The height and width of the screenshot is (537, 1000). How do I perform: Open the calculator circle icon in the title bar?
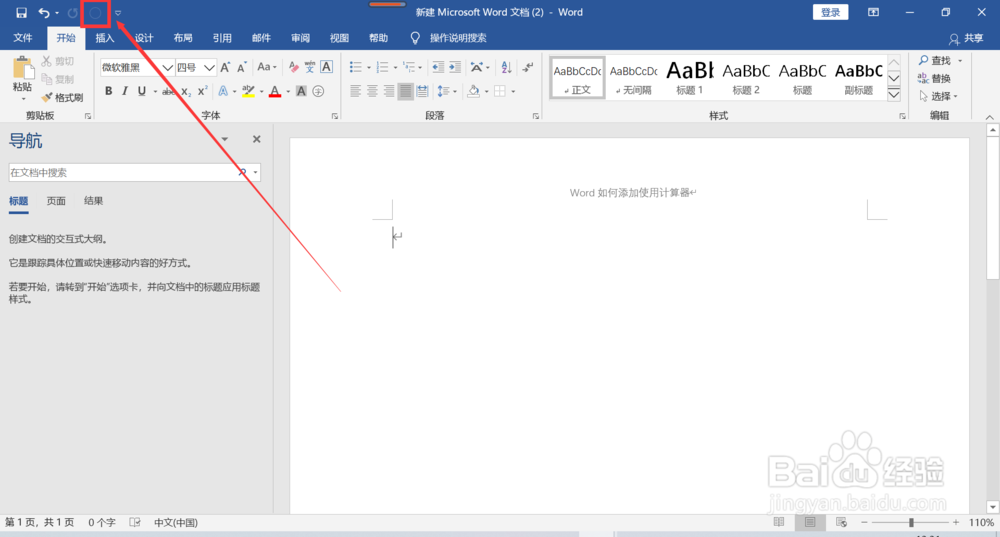96,13
